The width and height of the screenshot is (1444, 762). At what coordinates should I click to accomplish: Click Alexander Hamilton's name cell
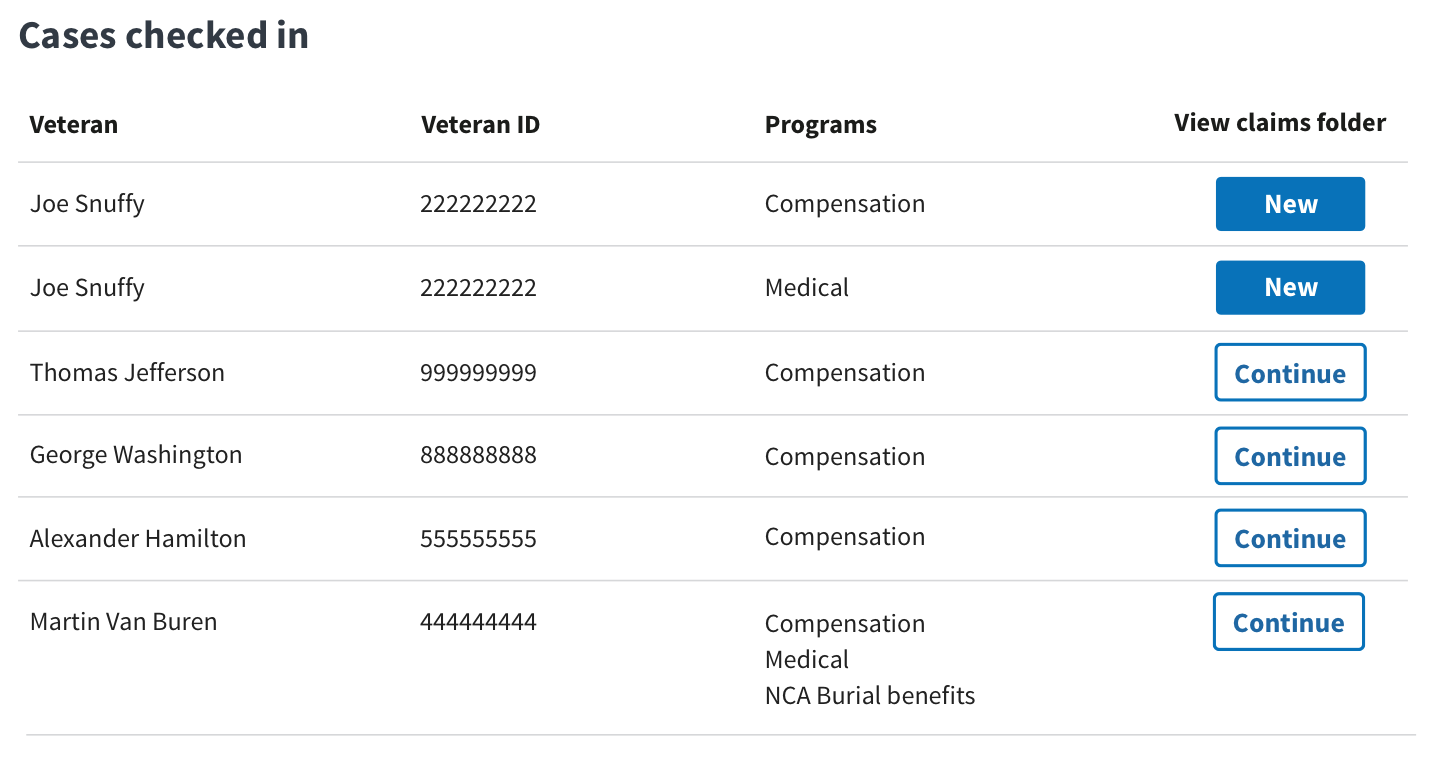tap(138, 538)
